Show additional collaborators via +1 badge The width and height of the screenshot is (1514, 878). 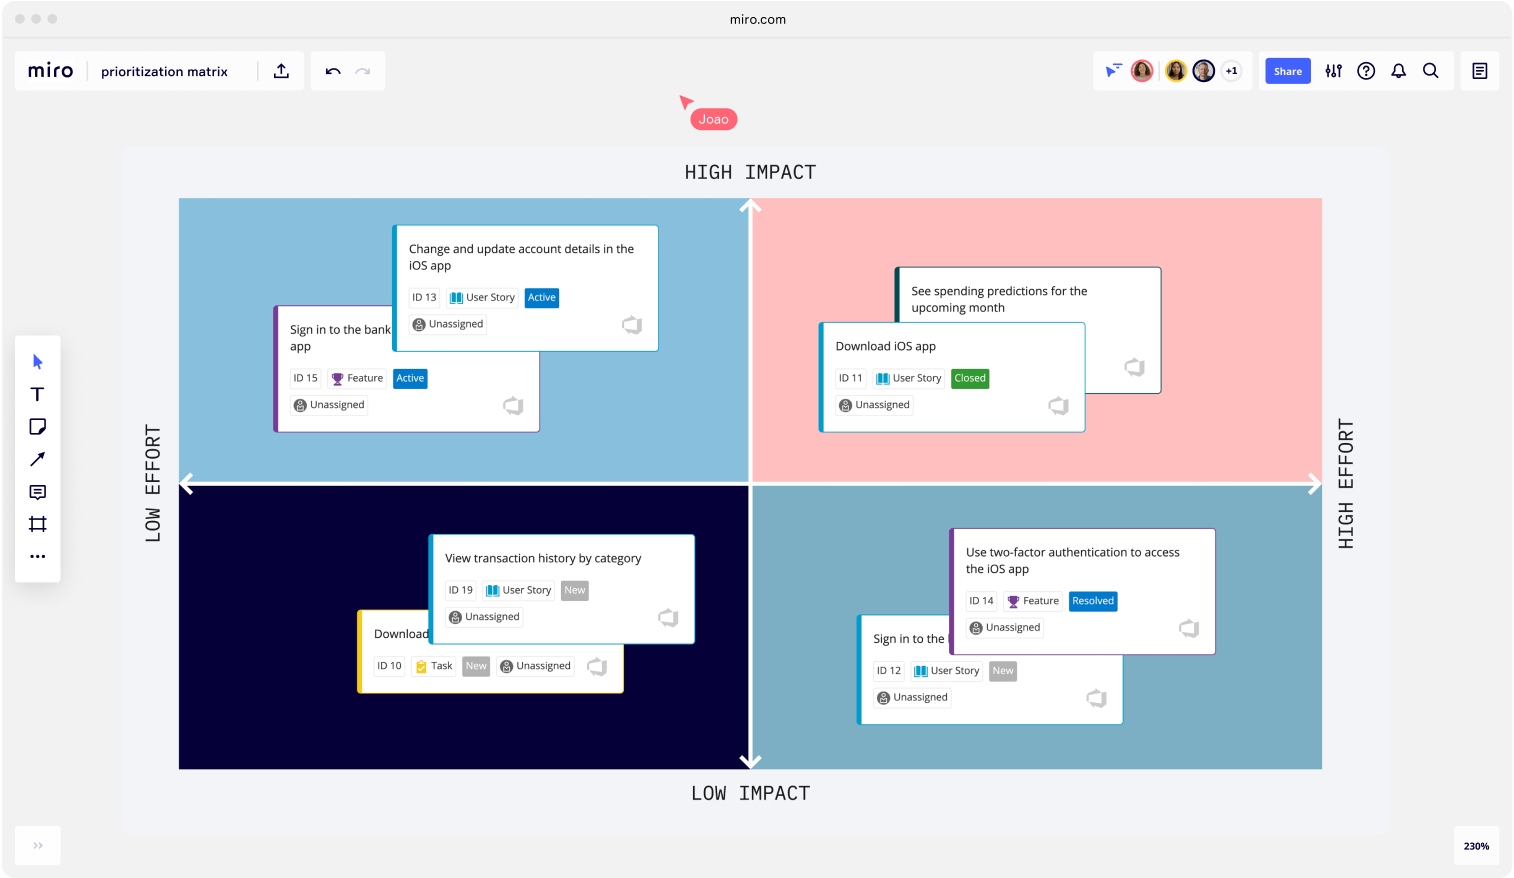click(1232, 70)
